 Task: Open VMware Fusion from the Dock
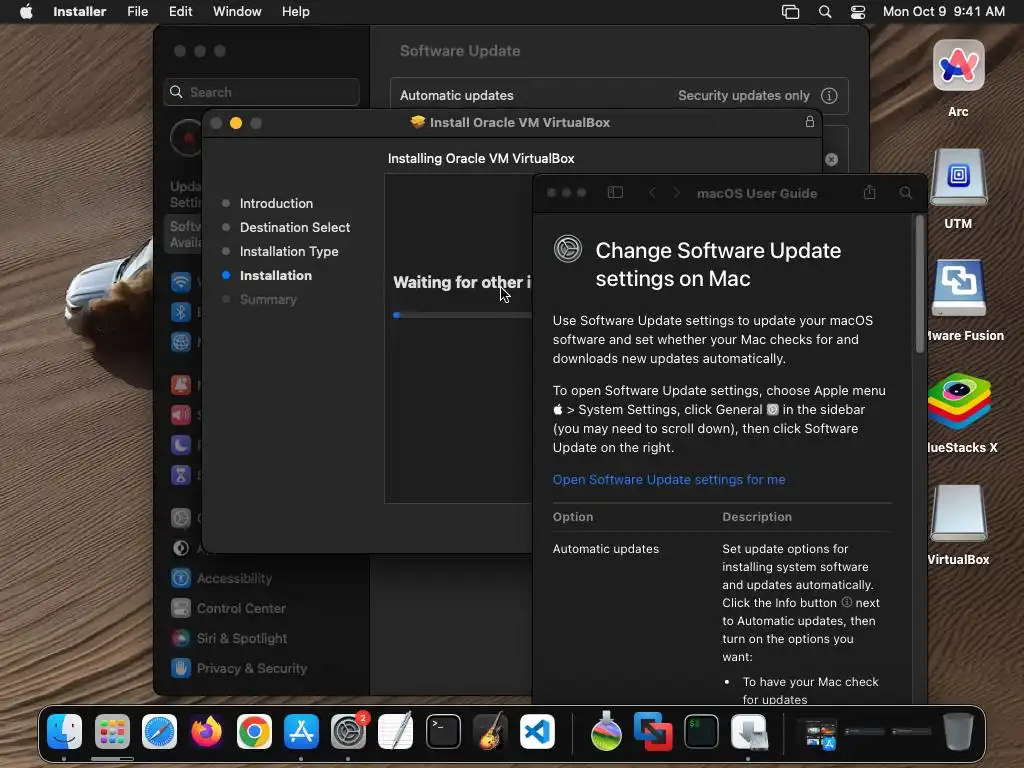pos(653,731)
